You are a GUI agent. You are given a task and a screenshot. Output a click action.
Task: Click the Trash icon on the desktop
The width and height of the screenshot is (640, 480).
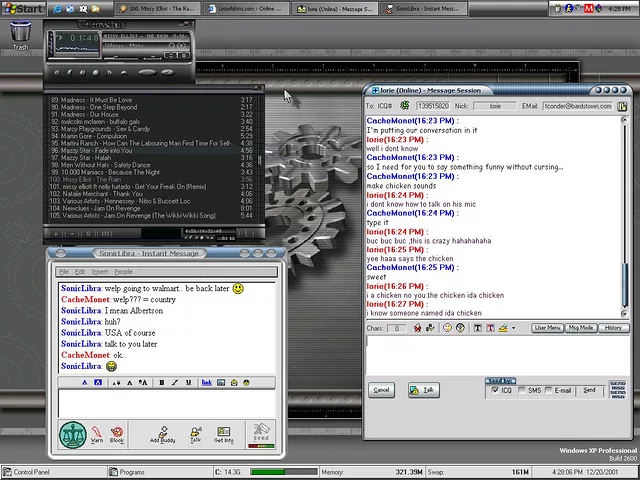tap(20, 35)
